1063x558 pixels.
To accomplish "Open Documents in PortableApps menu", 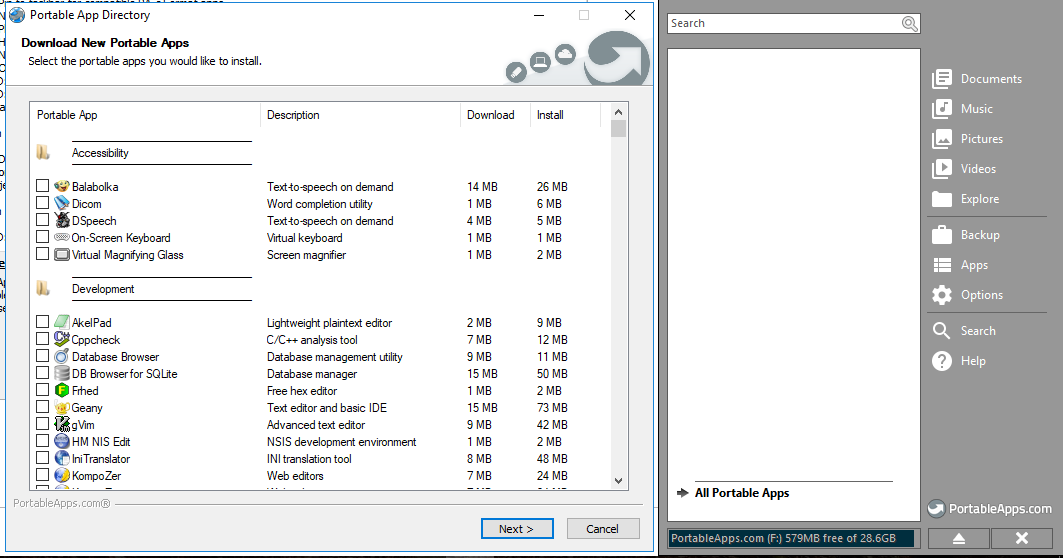I will pyautogui.click(x=977, y=79).
